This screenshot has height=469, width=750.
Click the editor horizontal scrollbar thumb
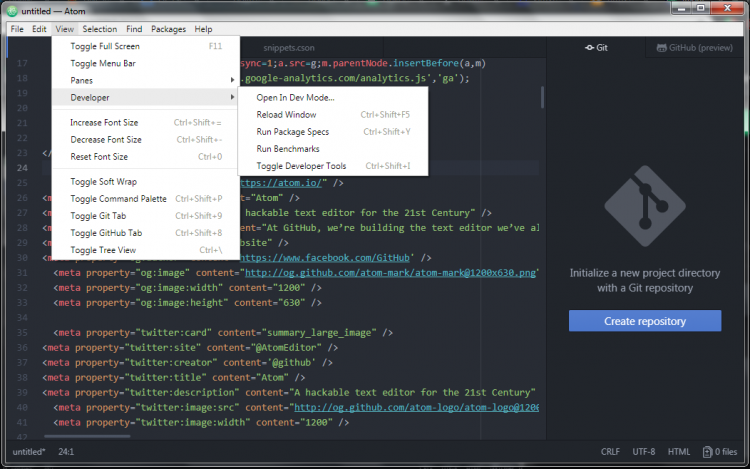click(x=87, y=436)
